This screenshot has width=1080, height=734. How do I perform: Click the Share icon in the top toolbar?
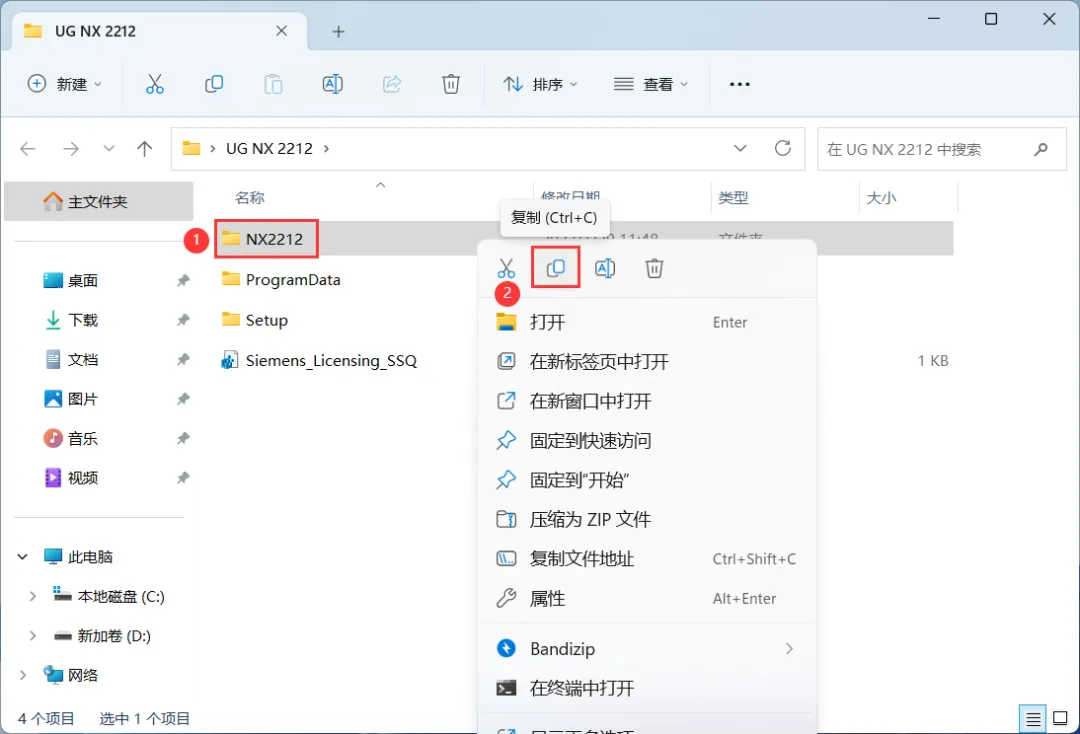tap(392, 84)
